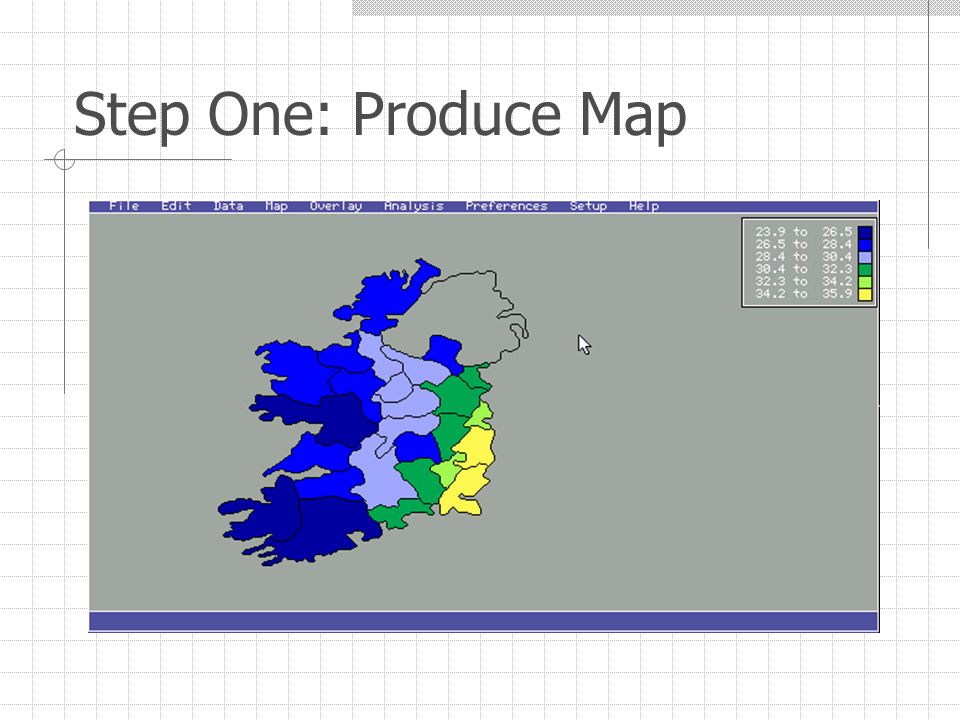The image size is (960, 720).
Task: Click the legend text '28.4 to 30.4'
Action: tap(804, 257)
